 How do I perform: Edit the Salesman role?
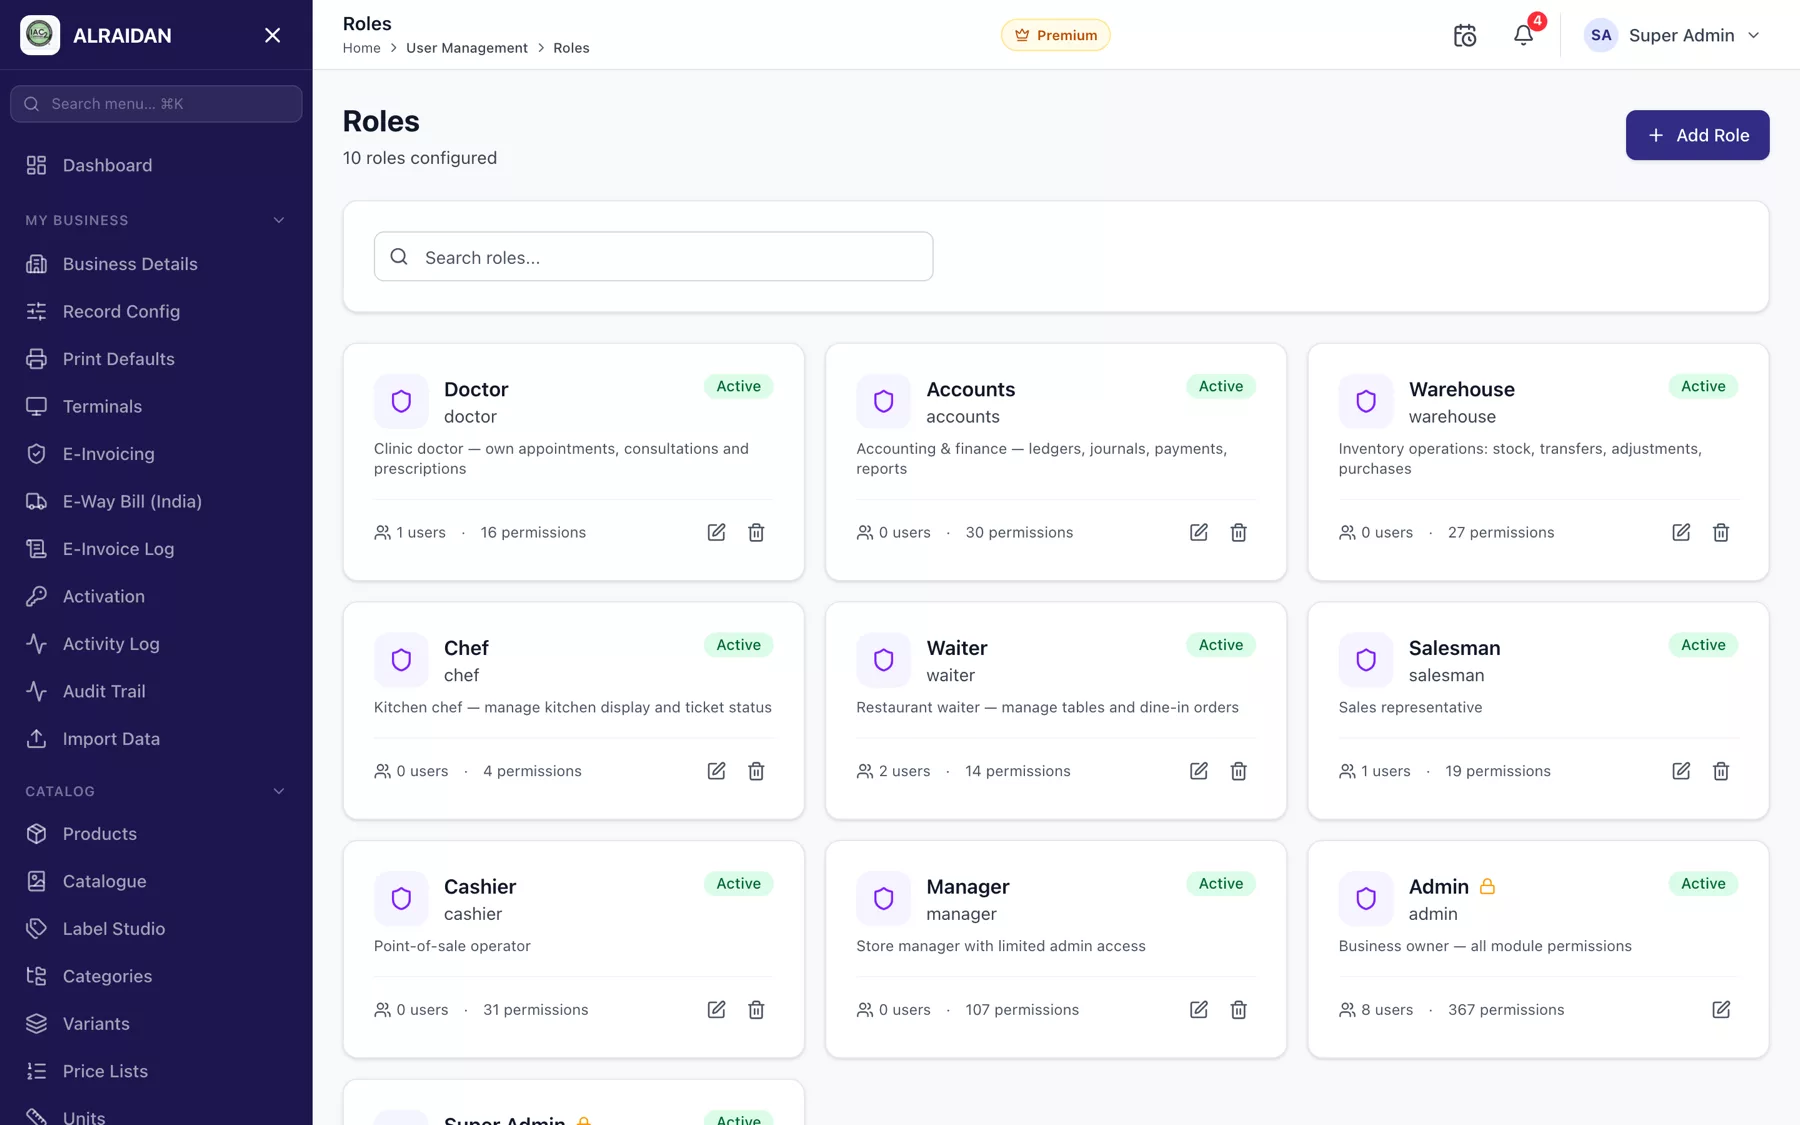(x=1681, y=771)
